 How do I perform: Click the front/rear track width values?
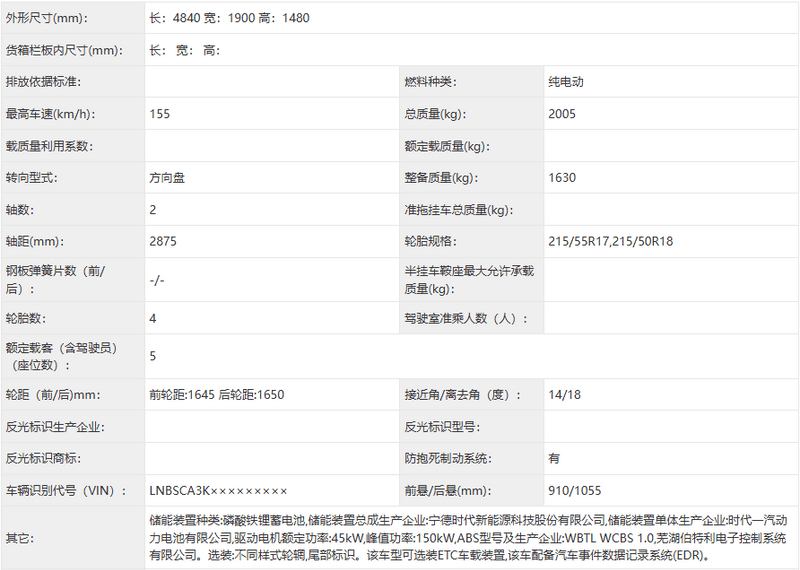pyautogui.click(x=217, y=395)
